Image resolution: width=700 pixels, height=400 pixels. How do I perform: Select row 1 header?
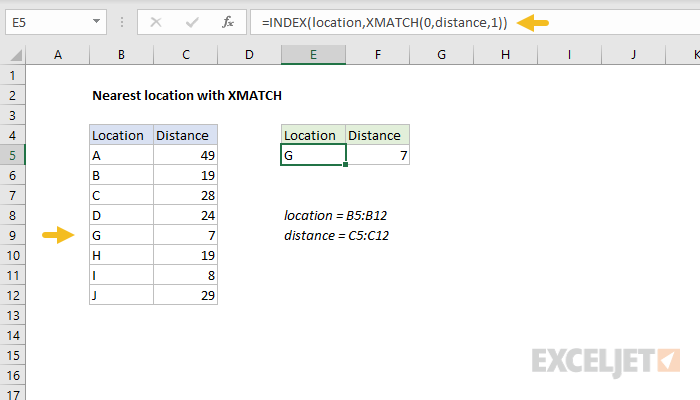(12, 75)
